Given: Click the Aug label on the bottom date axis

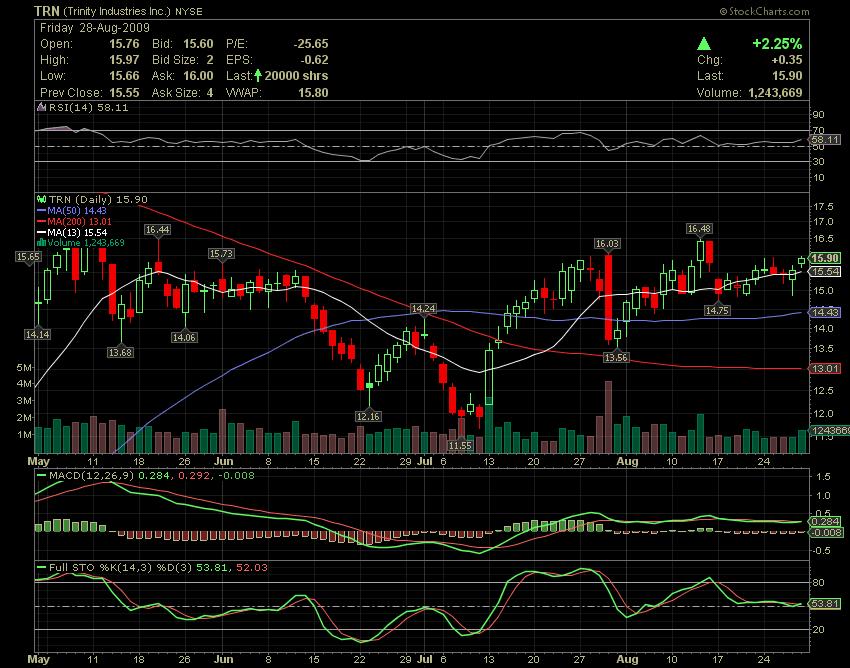Looking at the screenshot, I should [627, 659].
